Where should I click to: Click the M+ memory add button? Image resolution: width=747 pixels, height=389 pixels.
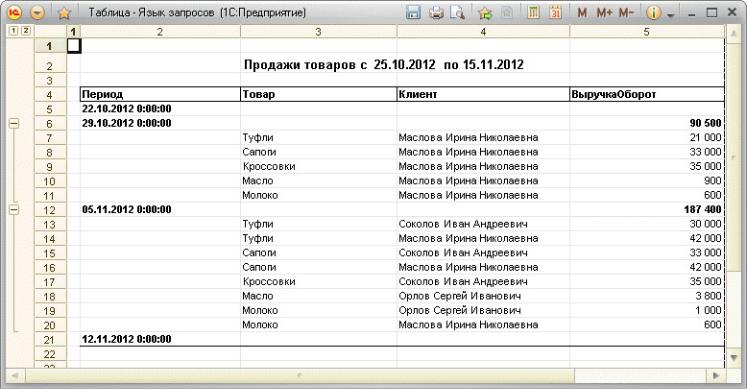[604, 13]
